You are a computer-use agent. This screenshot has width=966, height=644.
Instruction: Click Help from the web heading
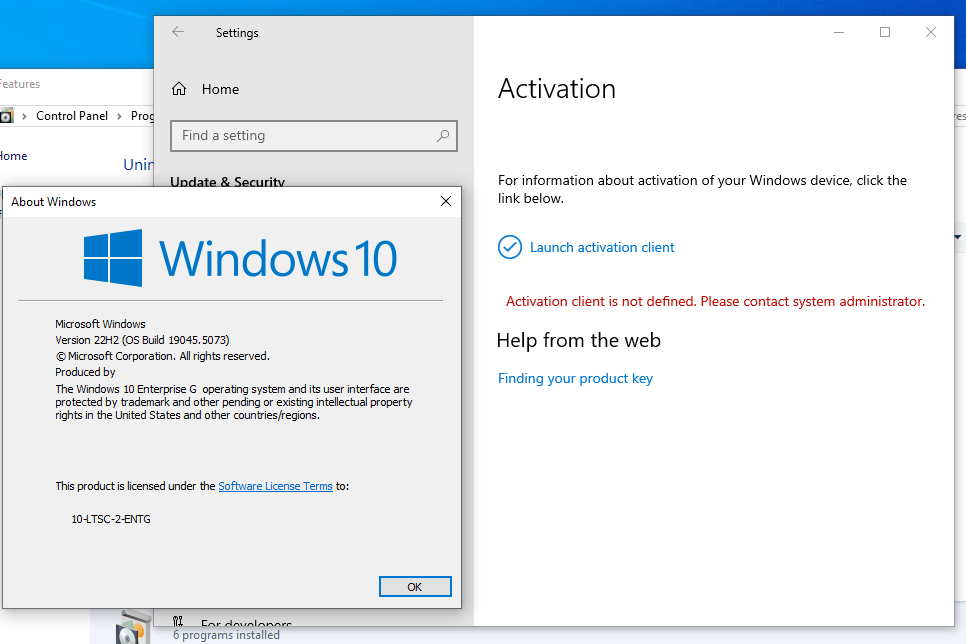pyautogui.click(x=578, y=340)
